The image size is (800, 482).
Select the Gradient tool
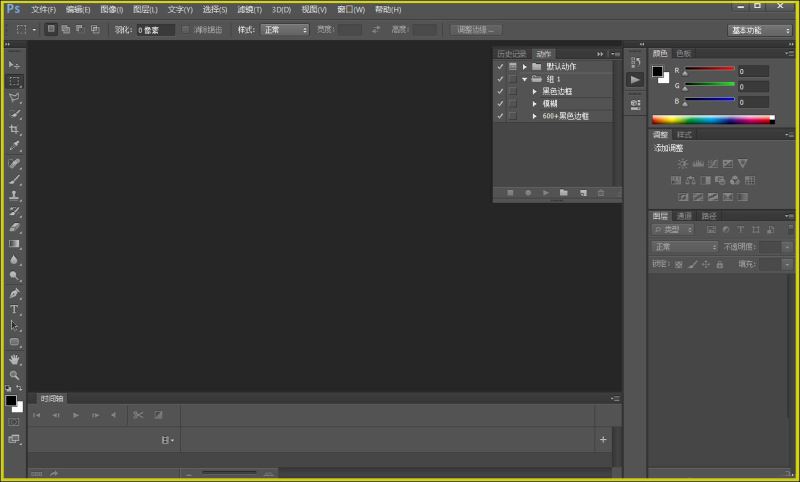14,244
